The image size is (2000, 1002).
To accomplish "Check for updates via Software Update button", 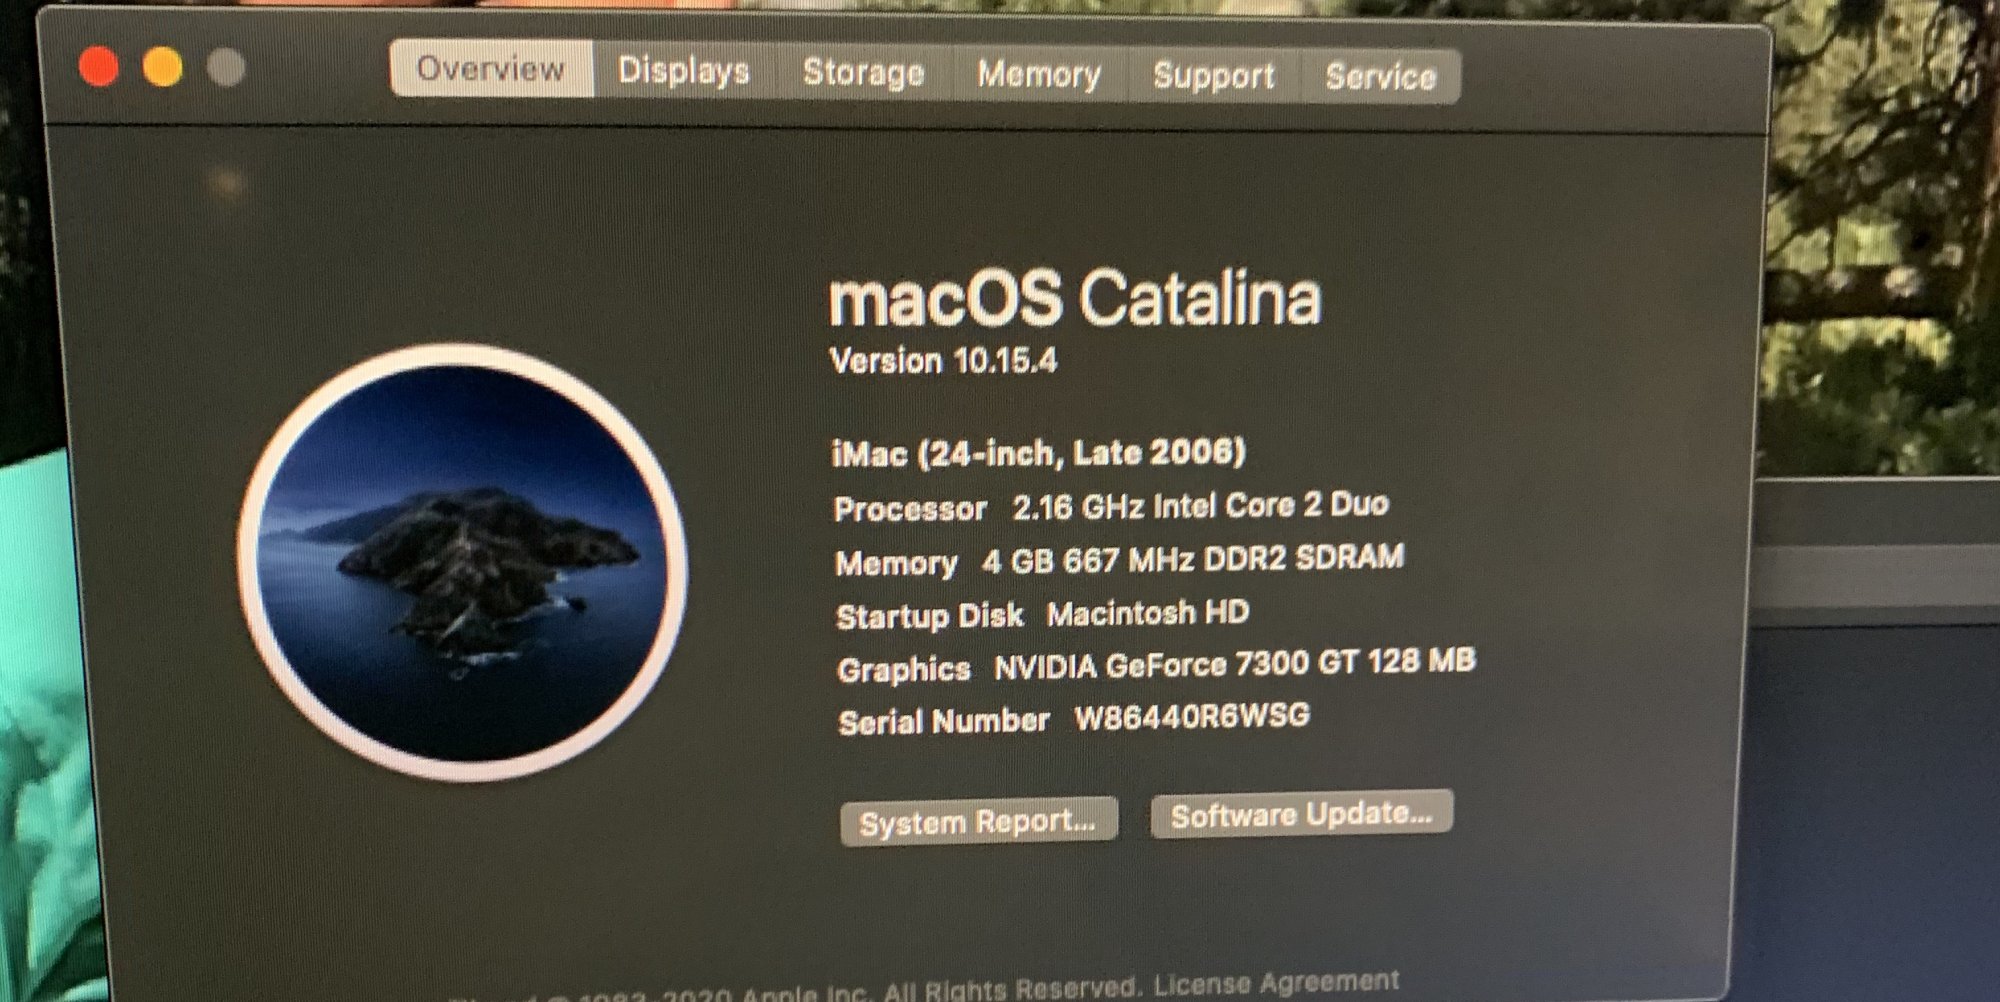I will (x=1302, y=815).
